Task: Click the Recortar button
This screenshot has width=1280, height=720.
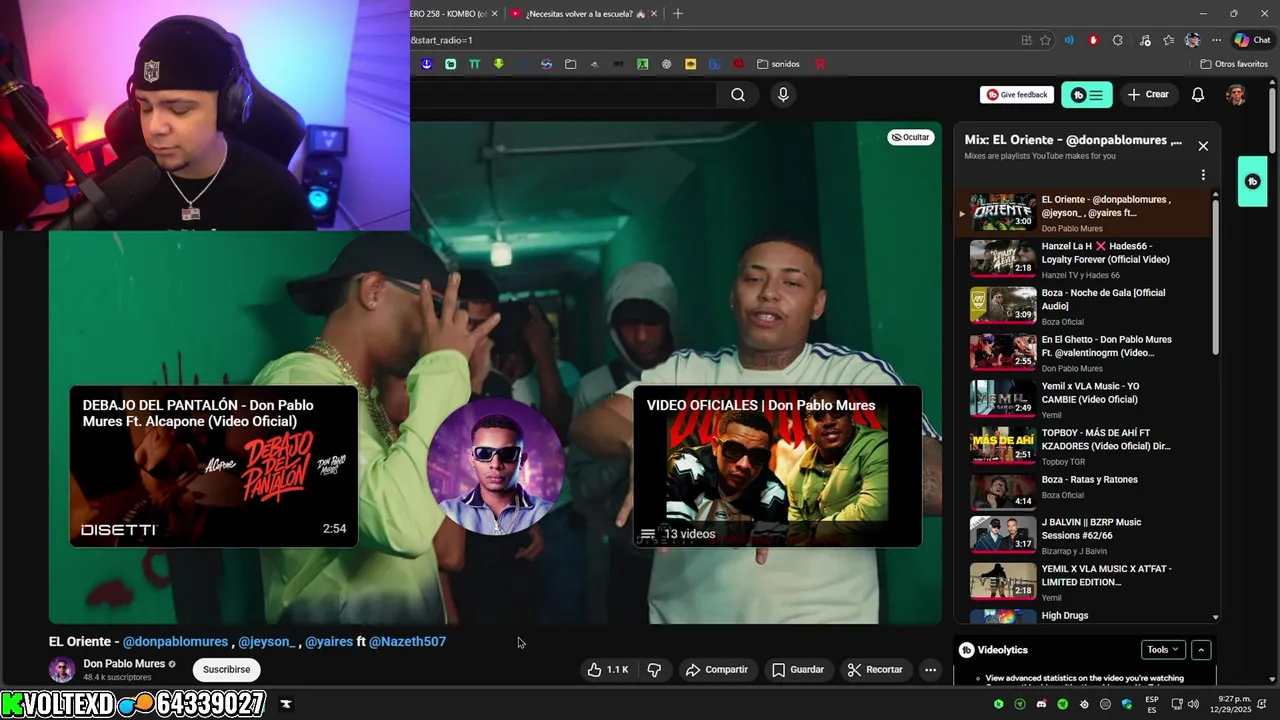Action: [x=874, y=670]
